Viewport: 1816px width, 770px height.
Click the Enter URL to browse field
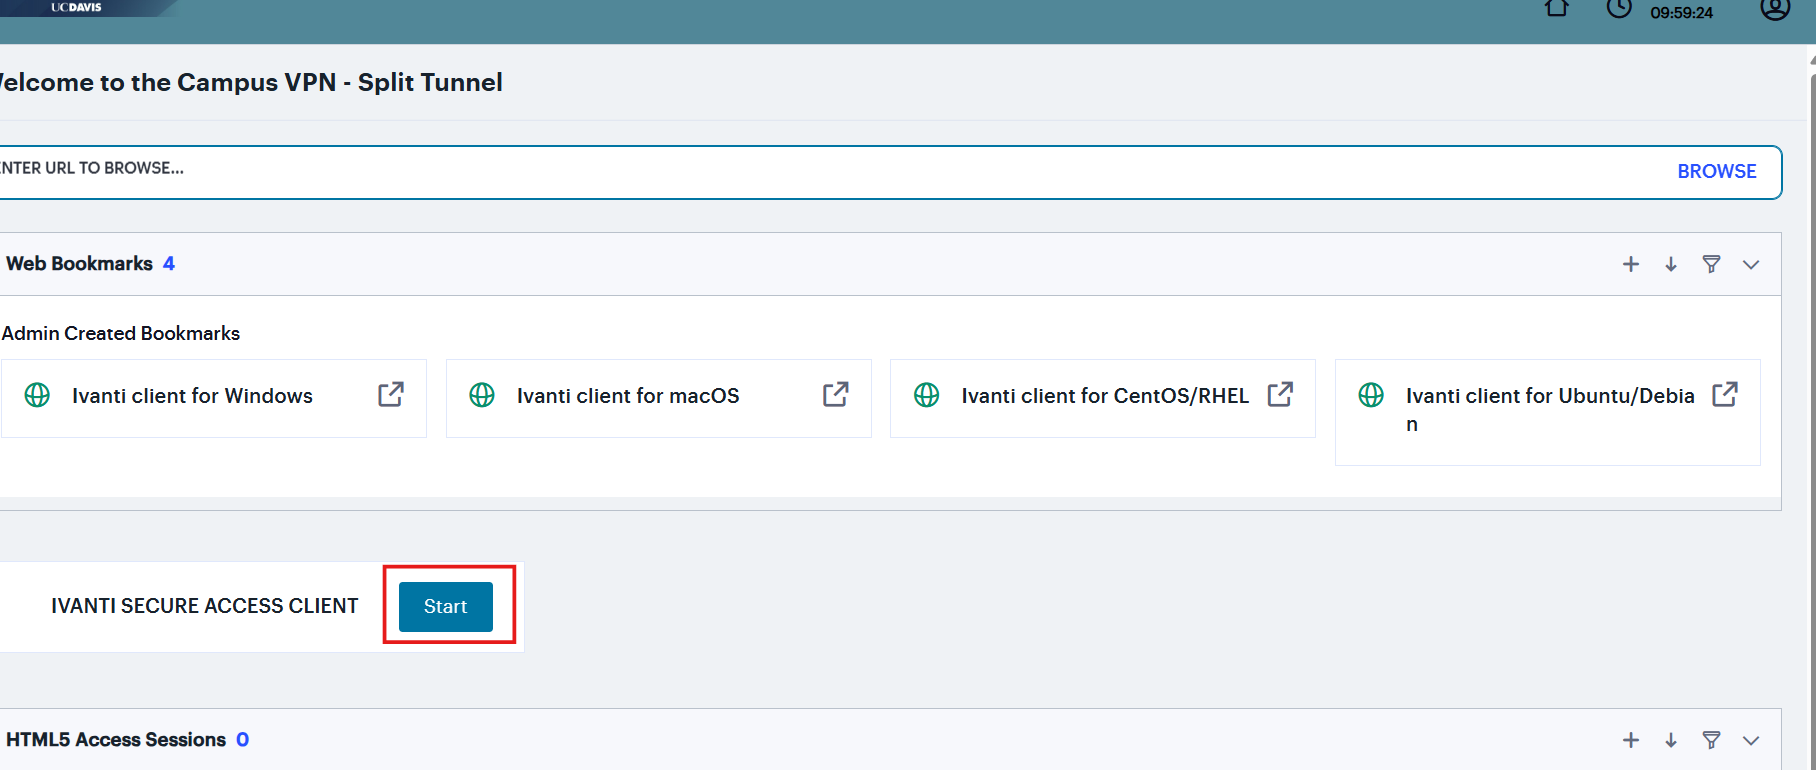[800, 170]
